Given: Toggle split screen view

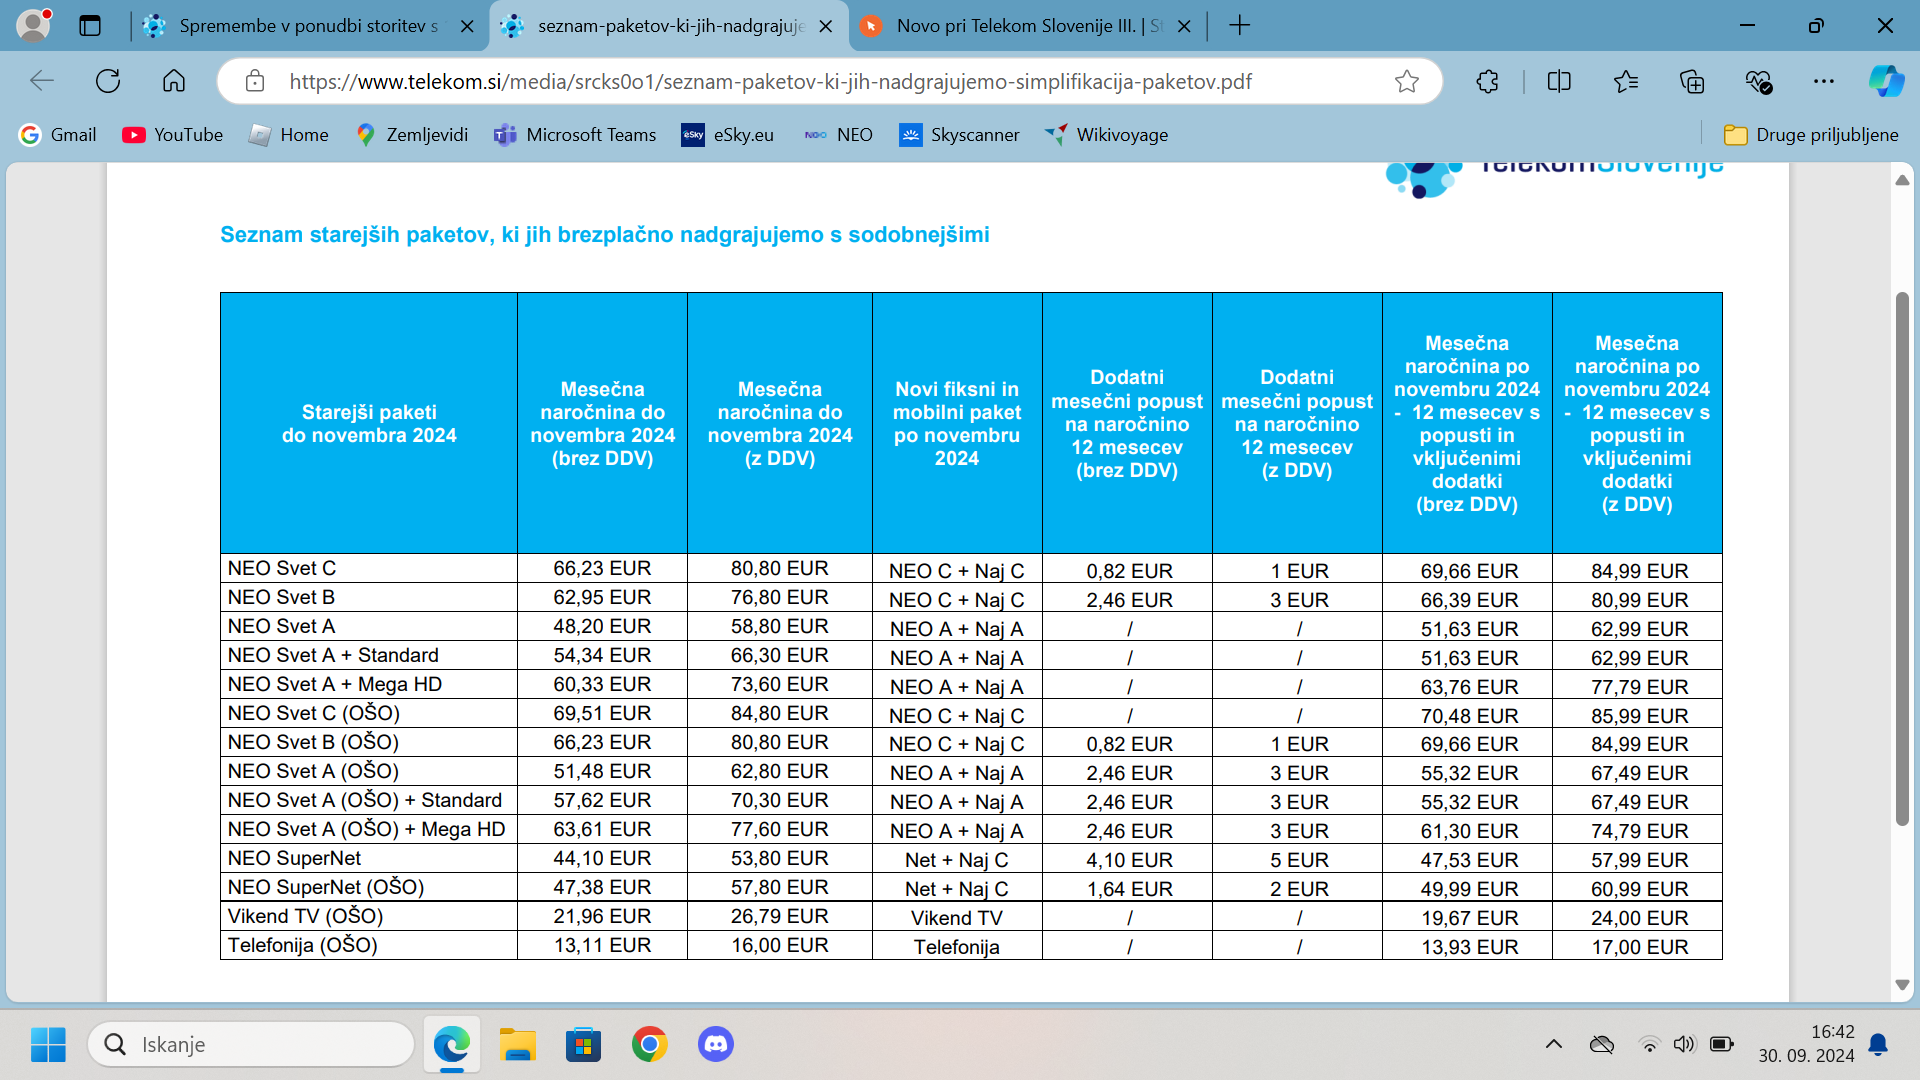Looking at the screenshot, I should pos(1559,81).
